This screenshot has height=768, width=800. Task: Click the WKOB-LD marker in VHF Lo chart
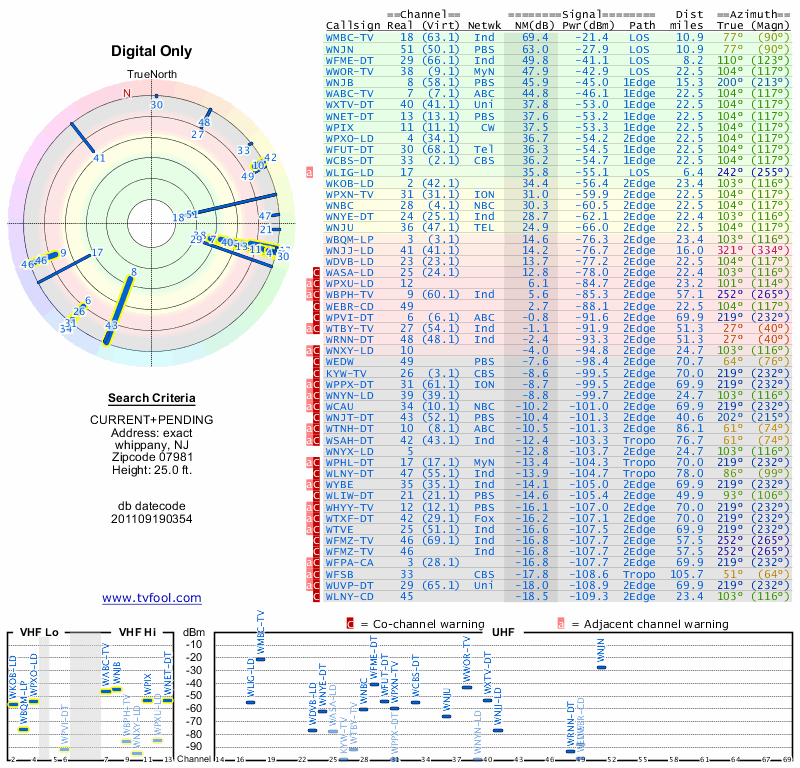point(13,705)
